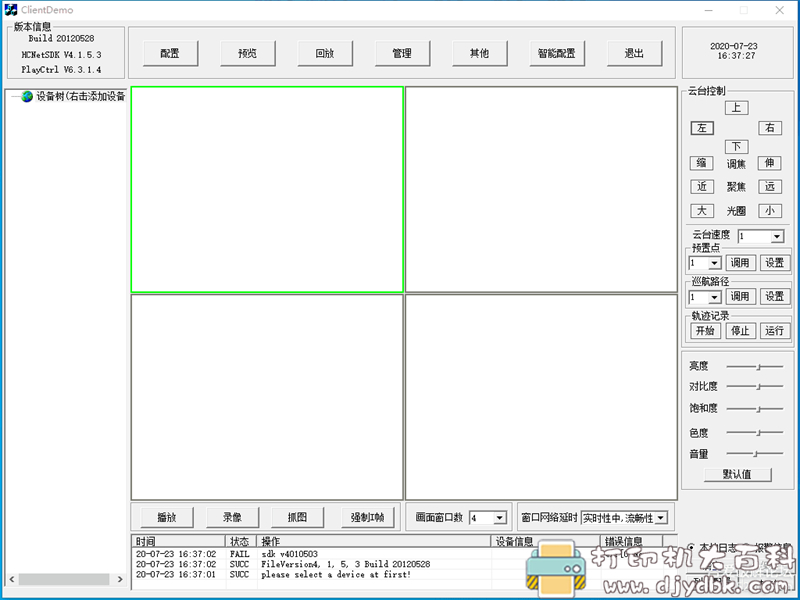Run recorded track with 运行
Screen dimensions: 800x600
pos(774,331)
